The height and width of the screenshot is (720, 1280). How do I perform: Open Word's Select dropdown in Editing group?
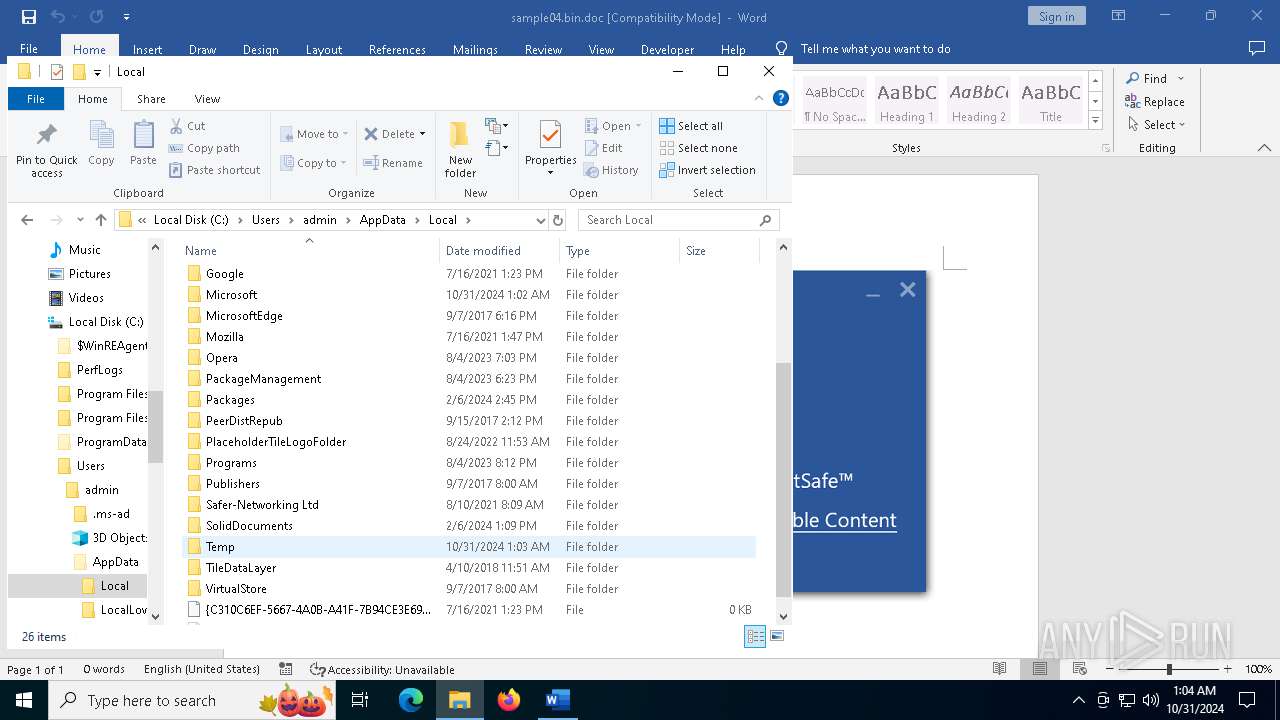pyautogui.click(x=1156, y=124)
